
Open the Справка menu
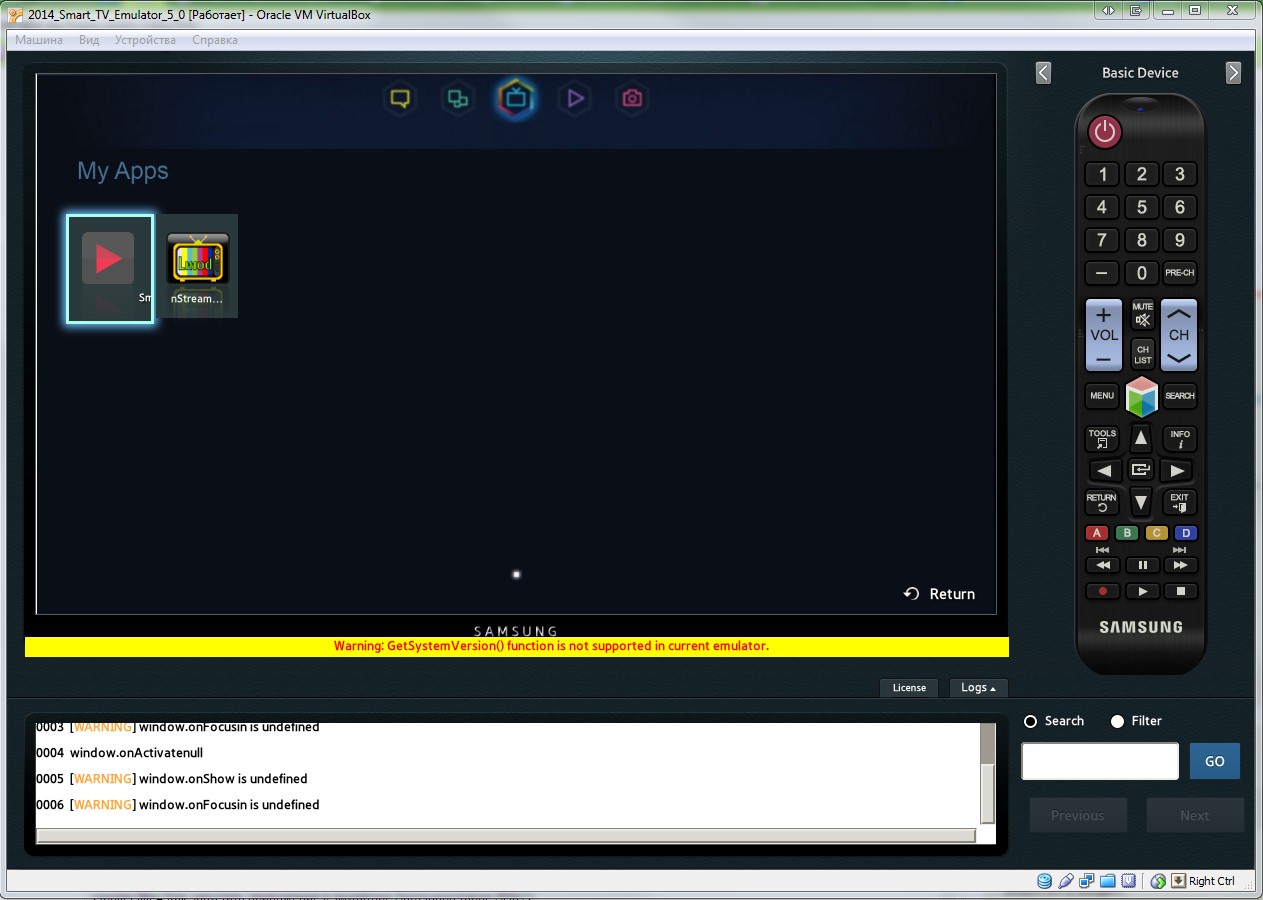tap(215, 40)
